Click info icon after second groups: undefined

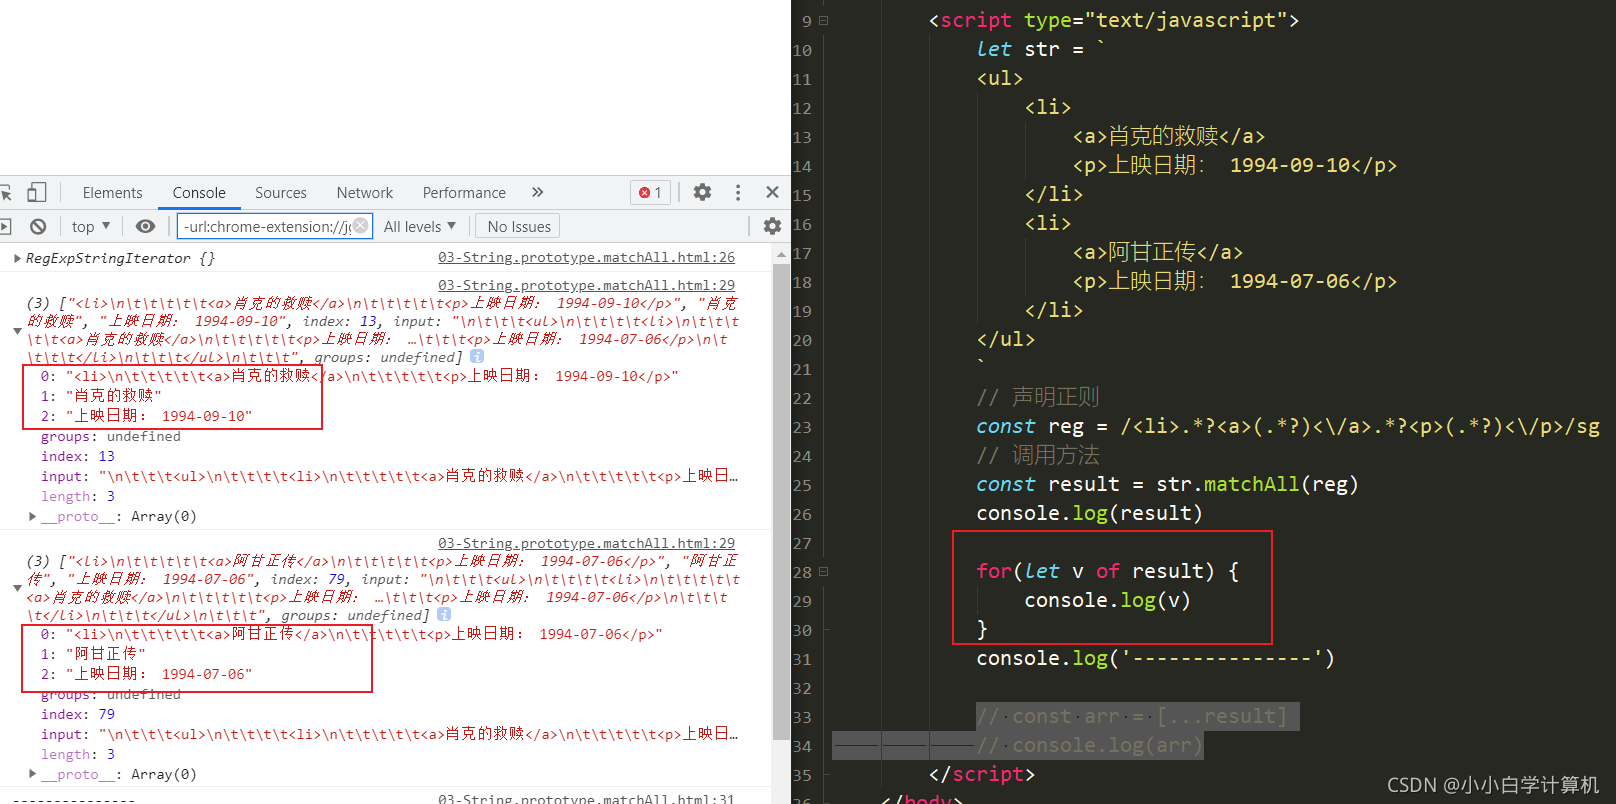(x=444, y=615)
